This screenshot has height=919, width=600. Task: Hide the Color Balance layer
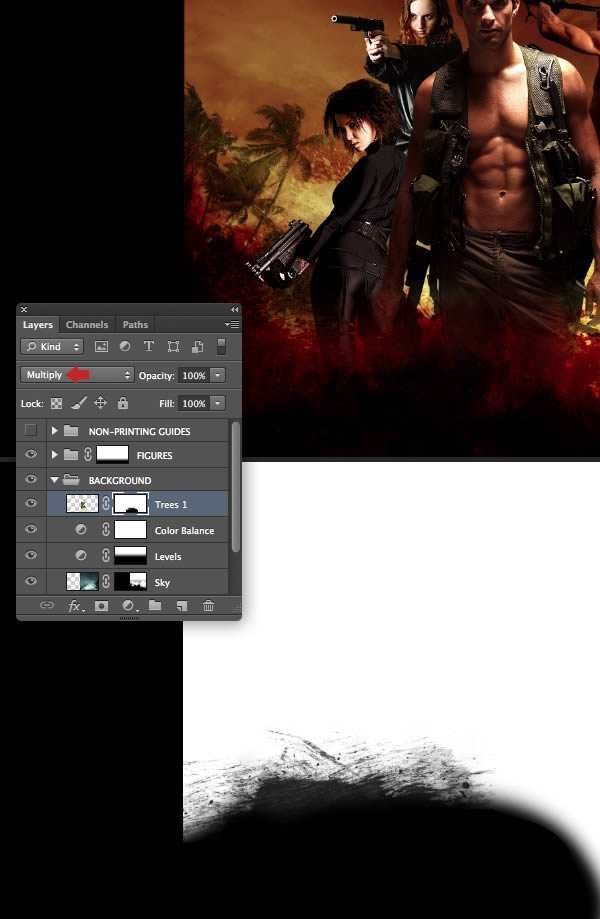point(31,529)
